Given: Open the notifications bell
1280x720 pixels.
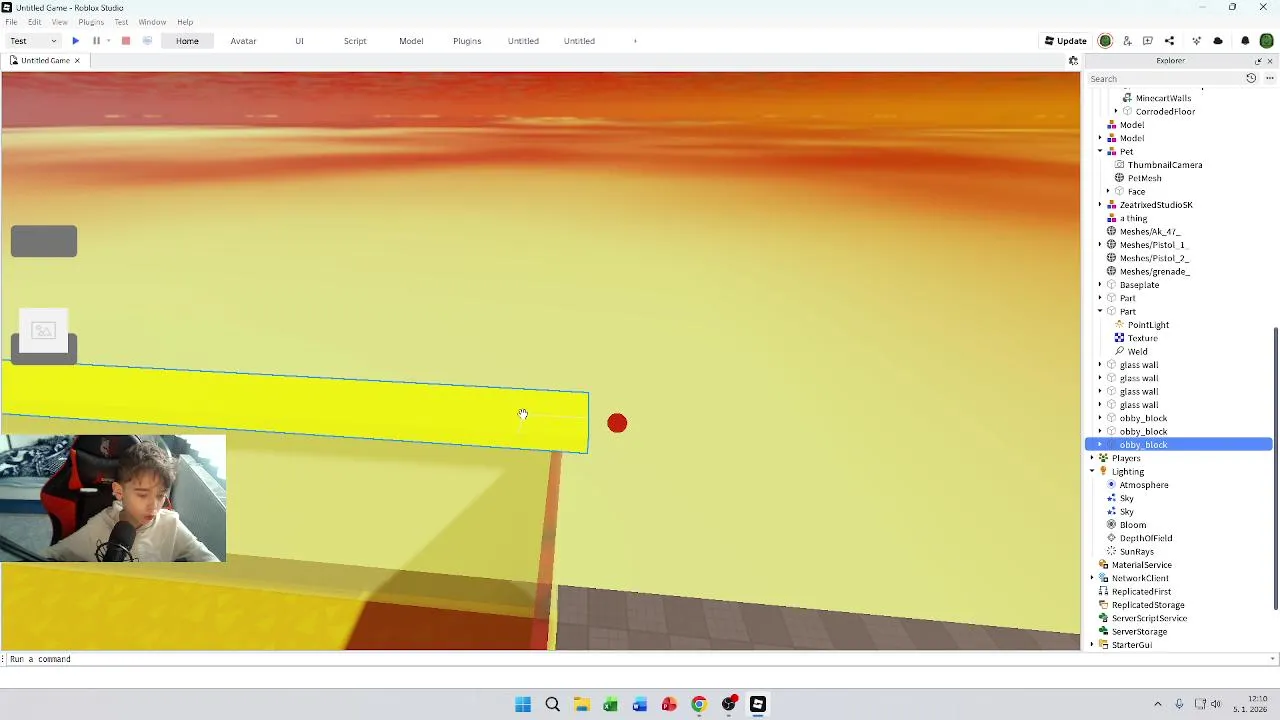Looking at the screenshot, I should pyautogui.click(x=1245, y=41).
